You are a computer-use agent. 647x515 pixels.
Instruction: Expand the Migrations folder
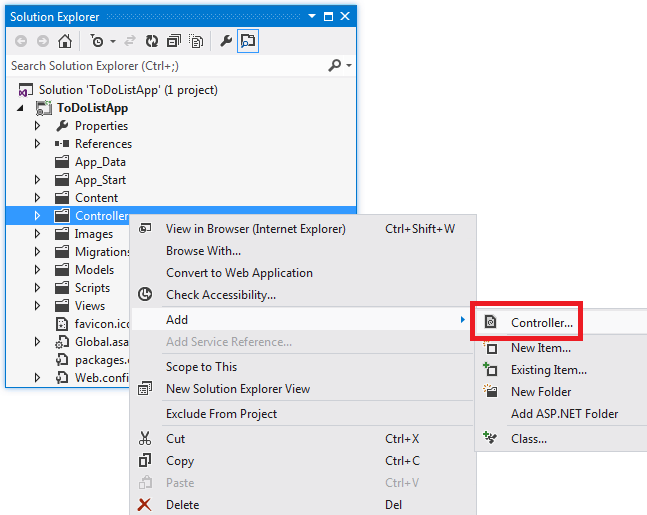38,252
